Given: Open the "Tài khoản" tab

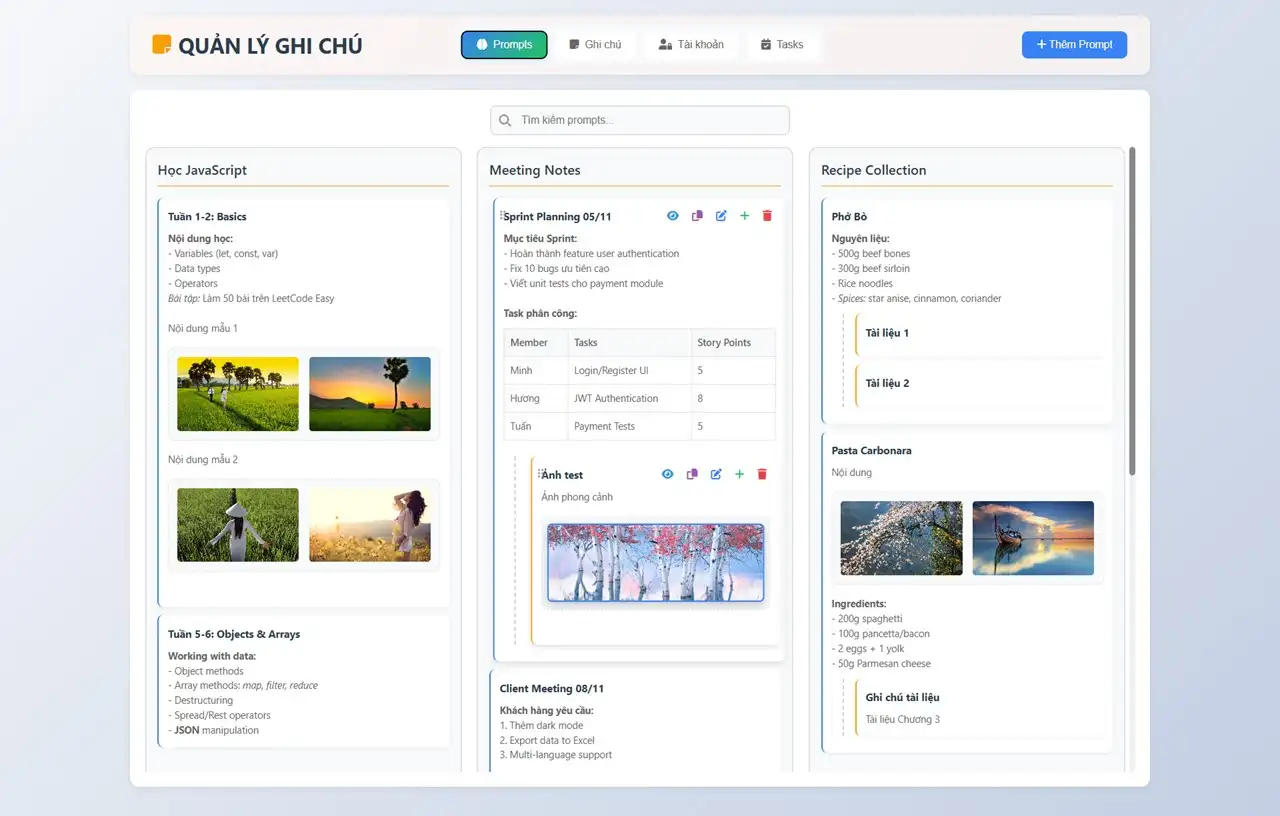Looking at the screenshot, I should click(690, 44).
